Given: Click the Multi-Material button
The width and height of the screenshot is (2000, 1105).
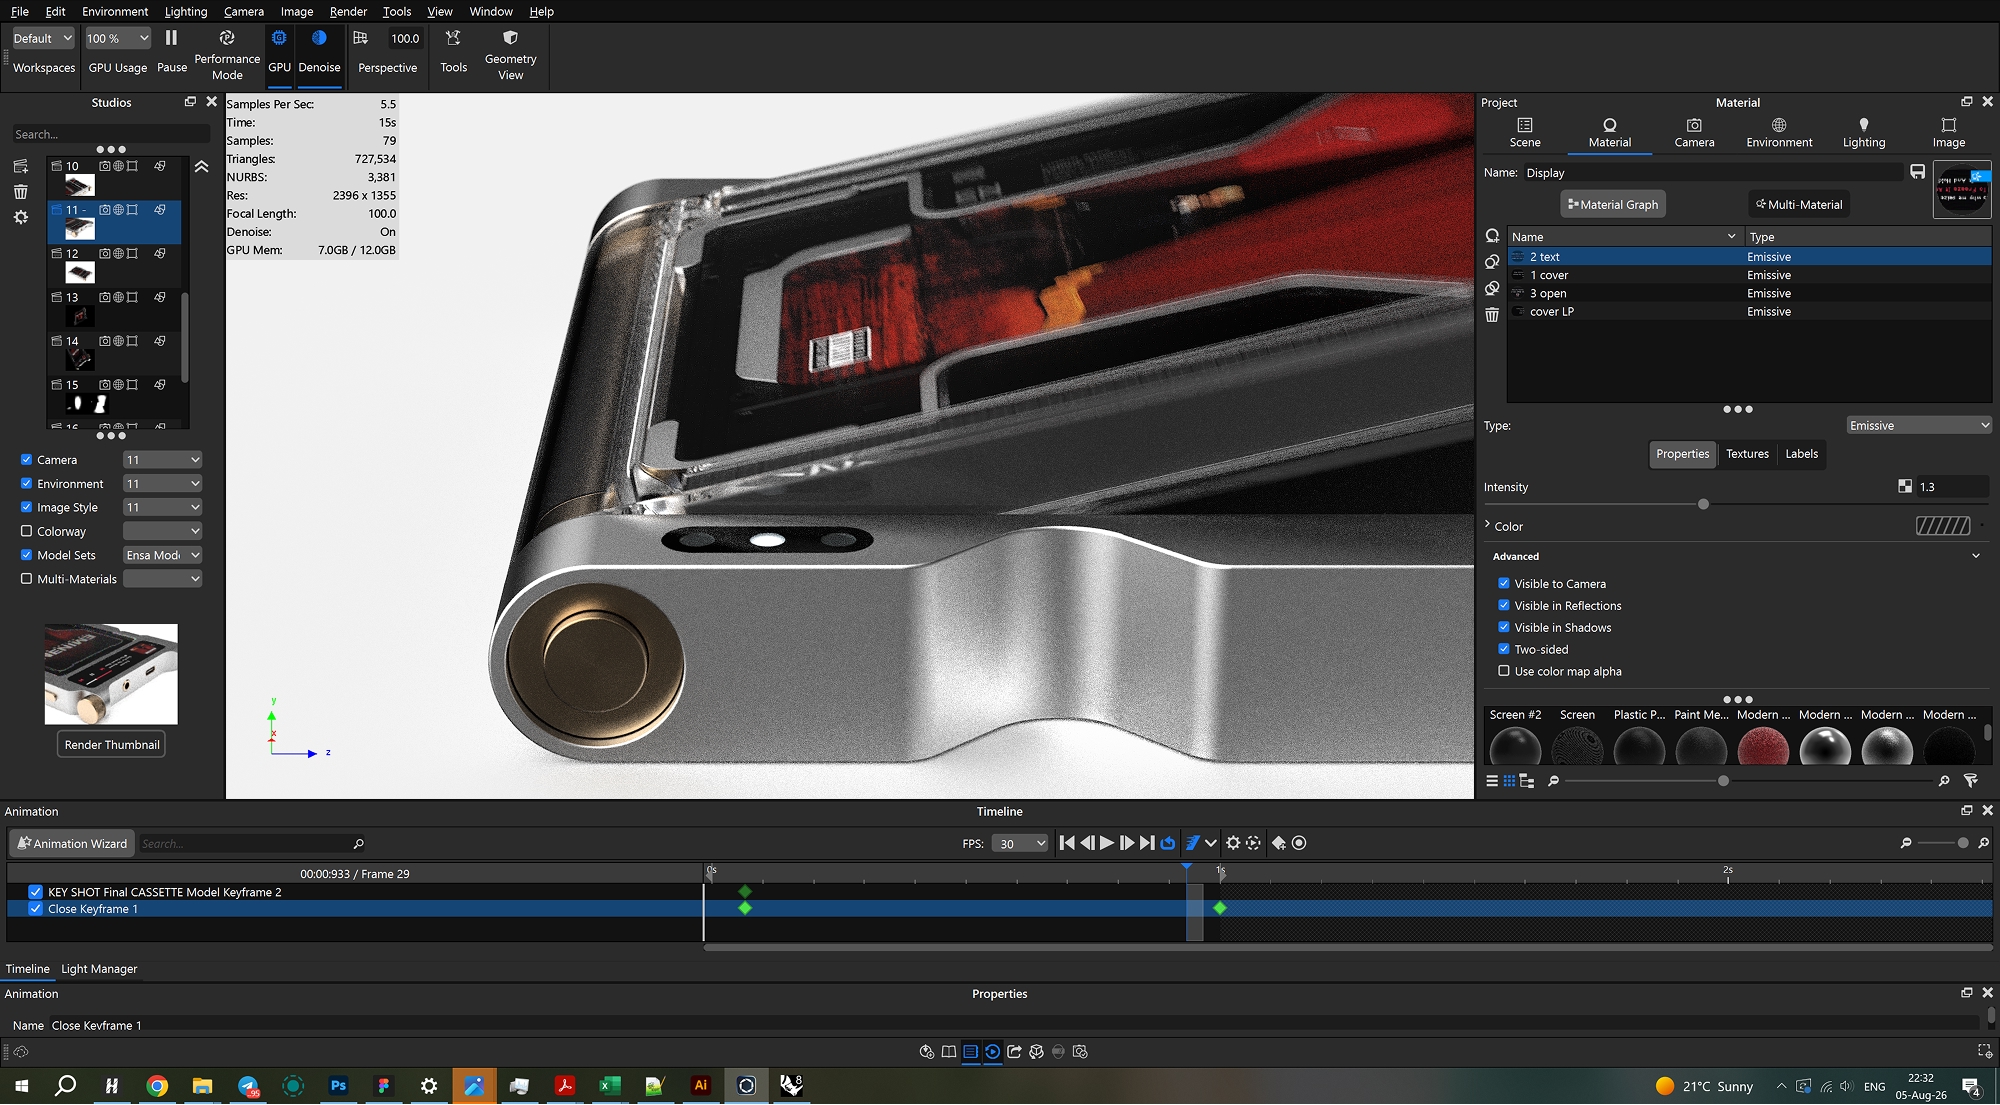Looking at the screenshot, I should click(x=1799, y=204).
